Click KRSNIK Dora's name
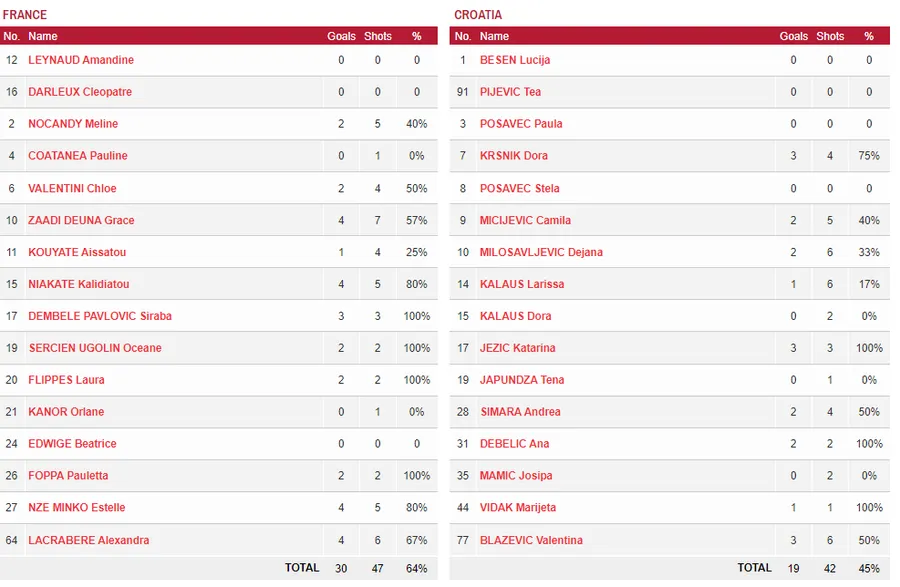 [514, 156]
